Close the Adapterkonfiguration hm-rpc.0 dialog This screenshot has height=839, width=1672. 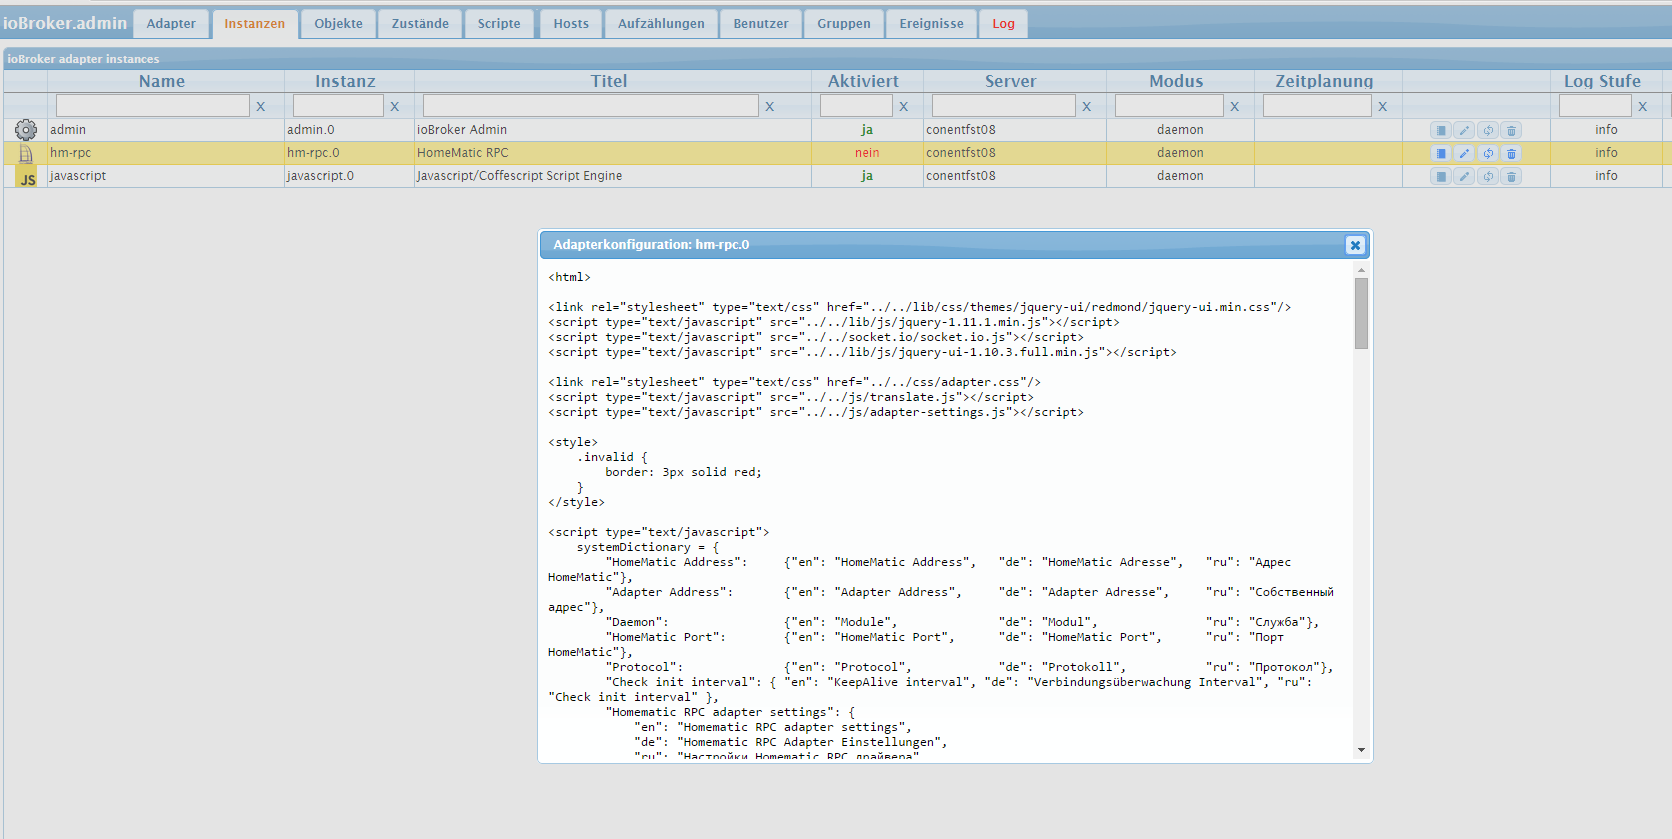coord(1355,245)
